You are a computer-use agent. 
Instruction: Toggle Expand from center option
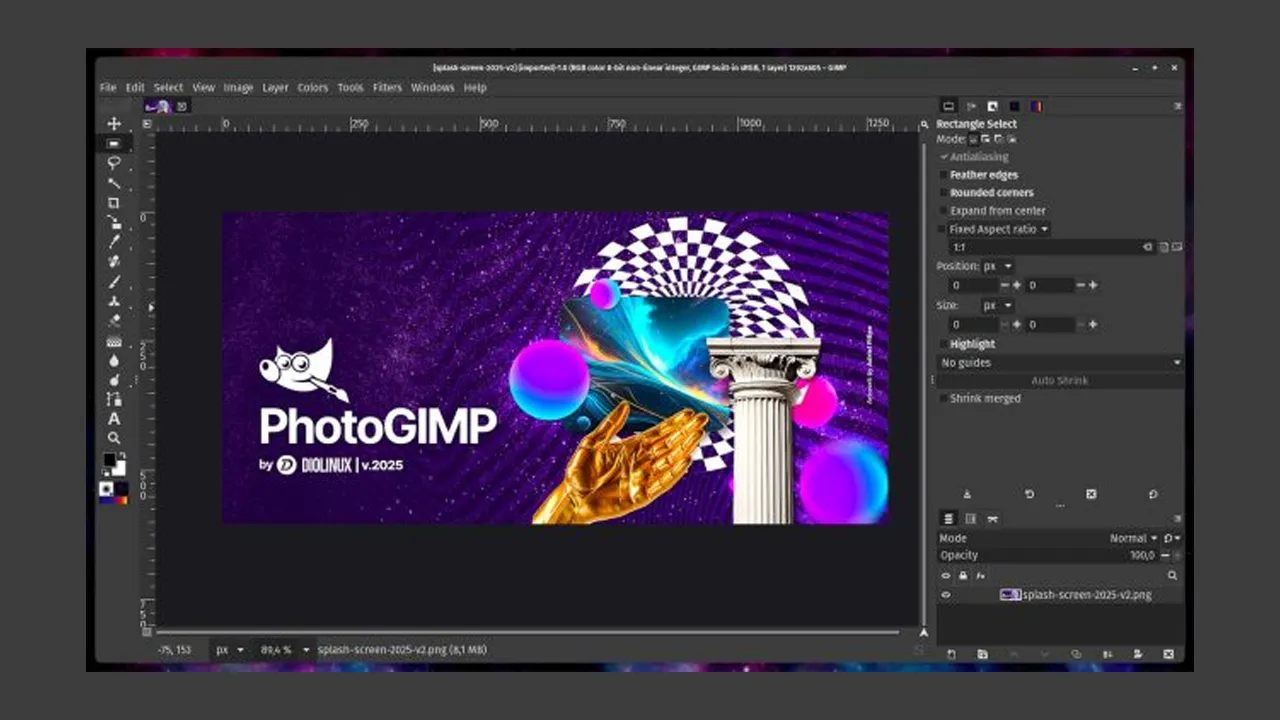click(943, 211)
